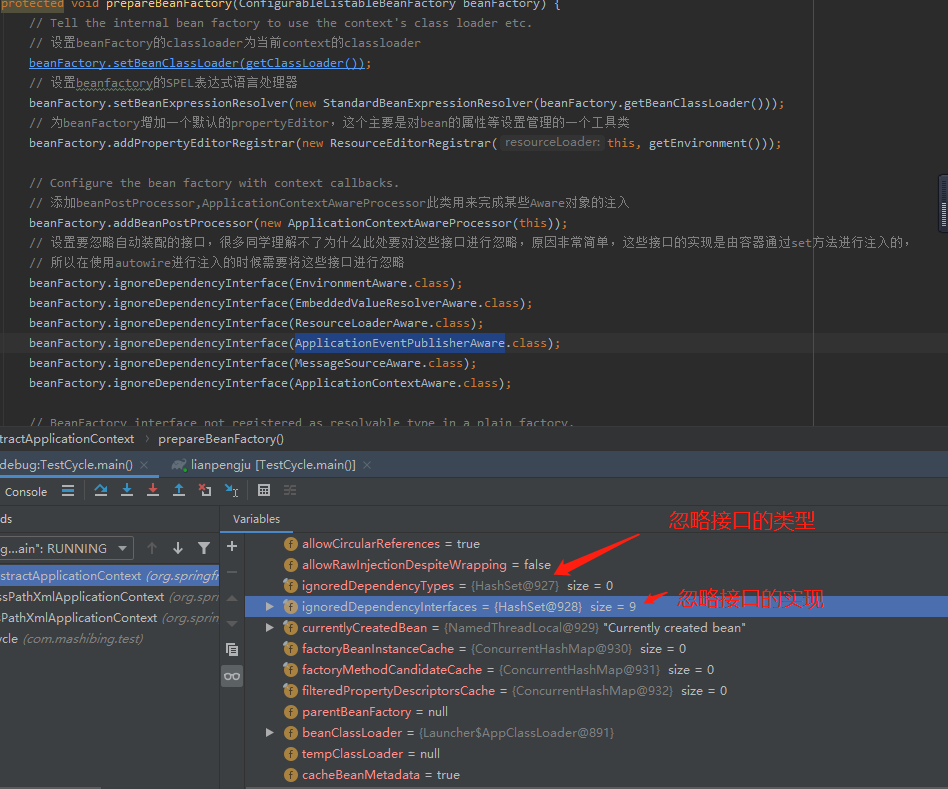Toggle the frames filter funnel icon
The width and height of the screenshot is (948, 789).
coord(204,548)
